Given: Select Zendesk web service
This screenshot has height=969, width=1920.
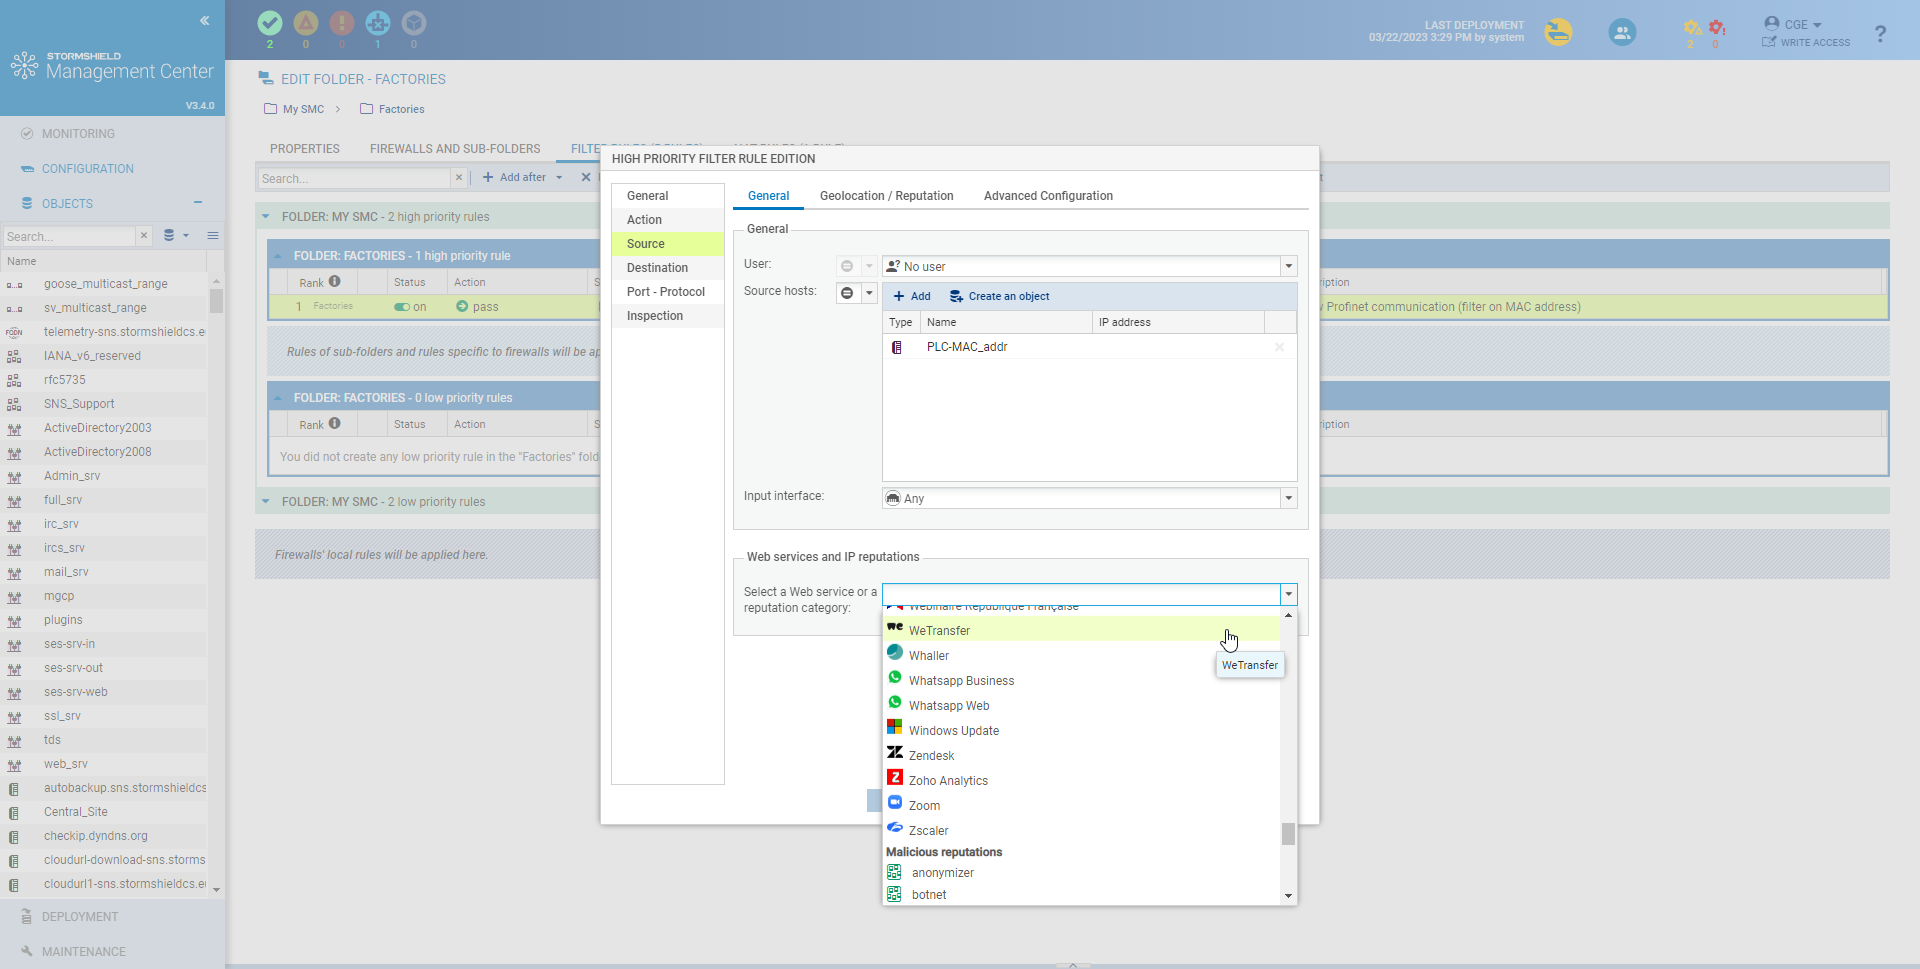Looking at the screenshot, I should pyautogui.click(x=1081, y=755).
